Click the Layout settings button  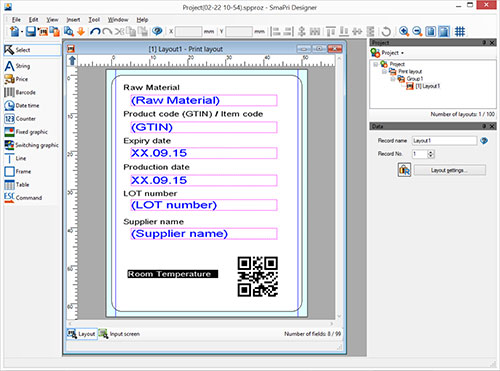coord(449,170)
